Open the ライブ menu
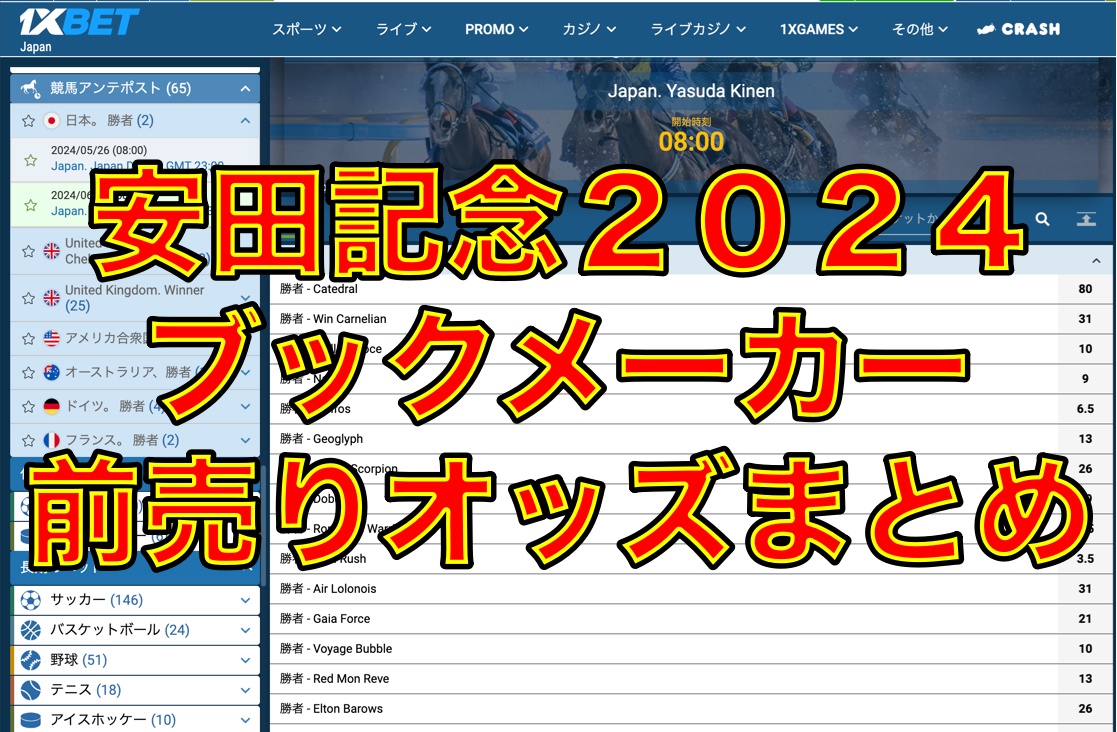Screen dimensions: 1117x732 [x=403, y=29]
